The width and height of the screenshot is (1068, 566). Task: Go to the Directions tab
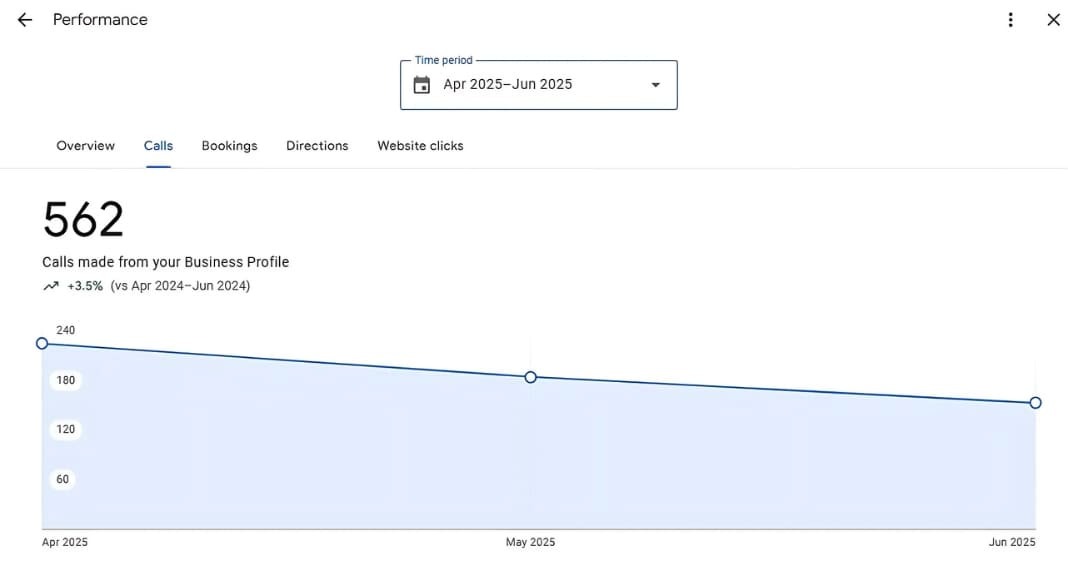pos(317,146)
